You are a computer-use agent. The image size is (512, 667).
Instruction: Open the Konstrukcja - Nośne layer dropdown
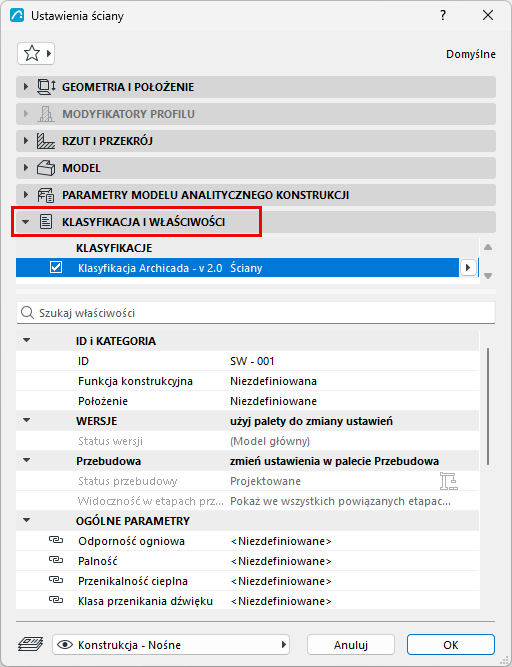pyautogui.click(x=171, y=645)
